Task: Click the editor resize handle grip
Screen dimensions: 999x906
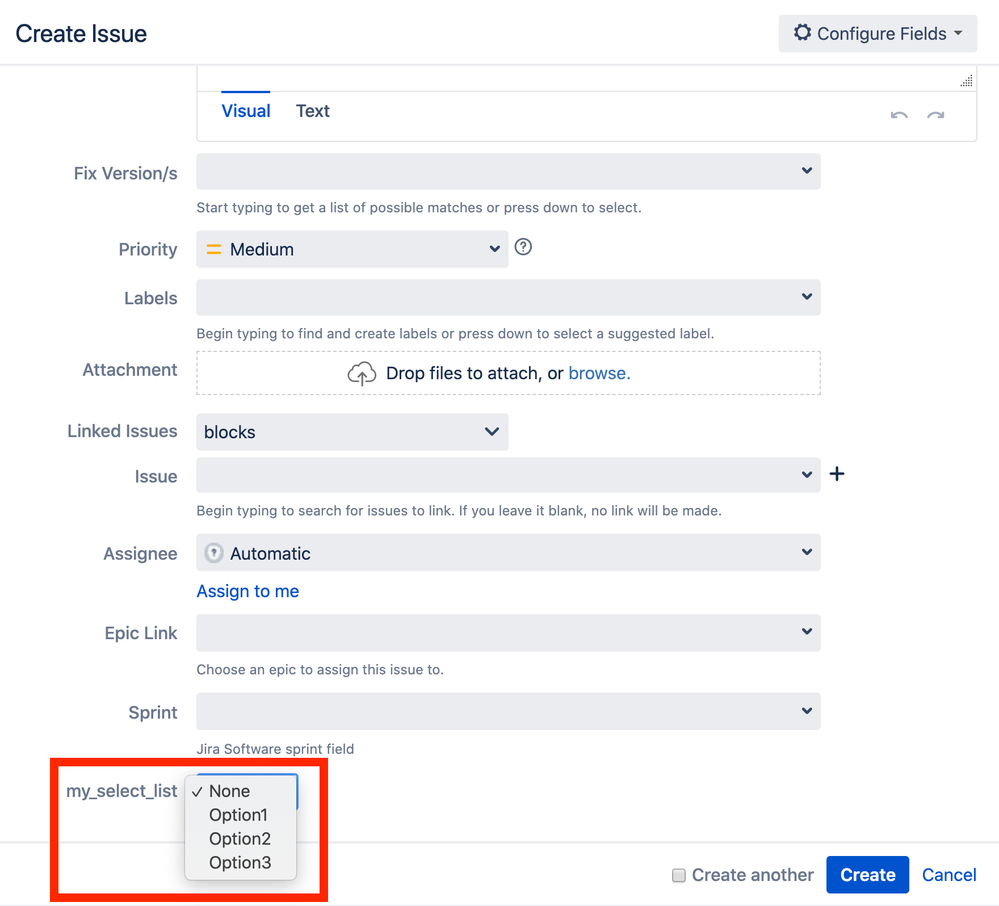Action: coord(967,81)
